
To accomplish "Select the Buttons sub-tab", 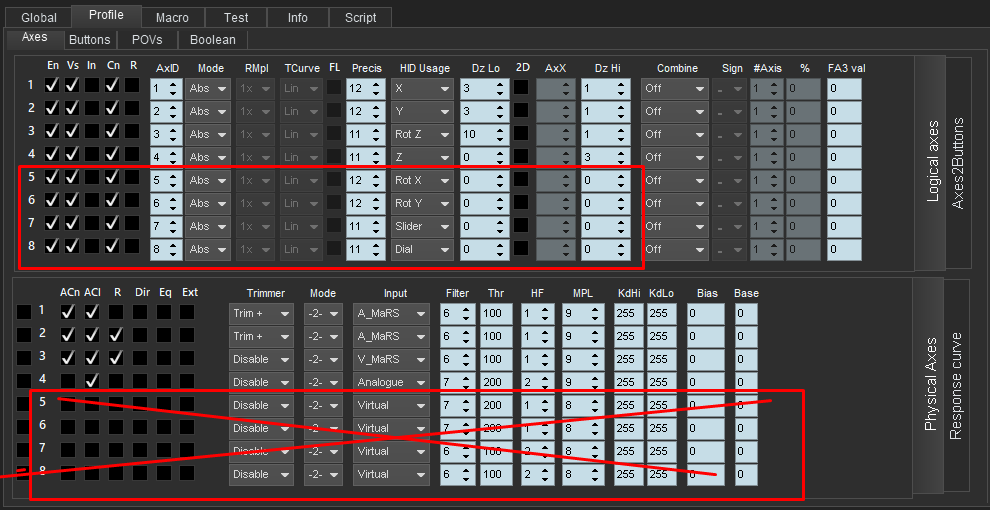I will tap(89, 40).
